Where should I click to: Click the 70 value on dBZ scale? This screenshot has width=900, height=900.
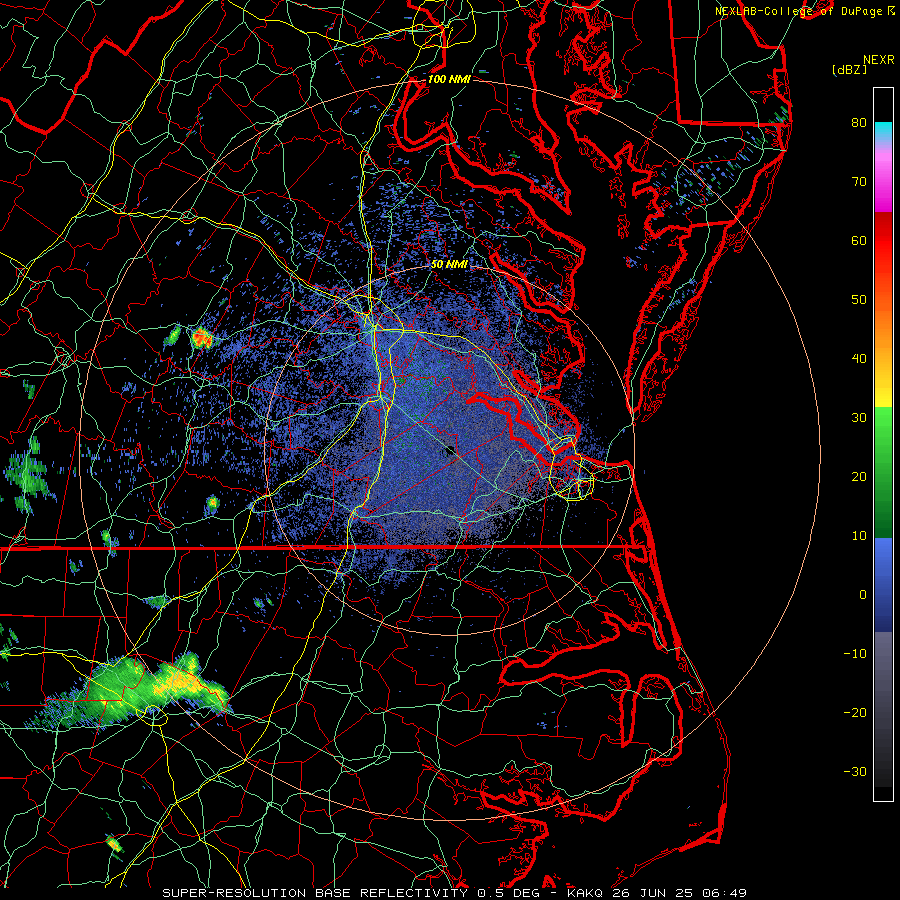(859, 181)
